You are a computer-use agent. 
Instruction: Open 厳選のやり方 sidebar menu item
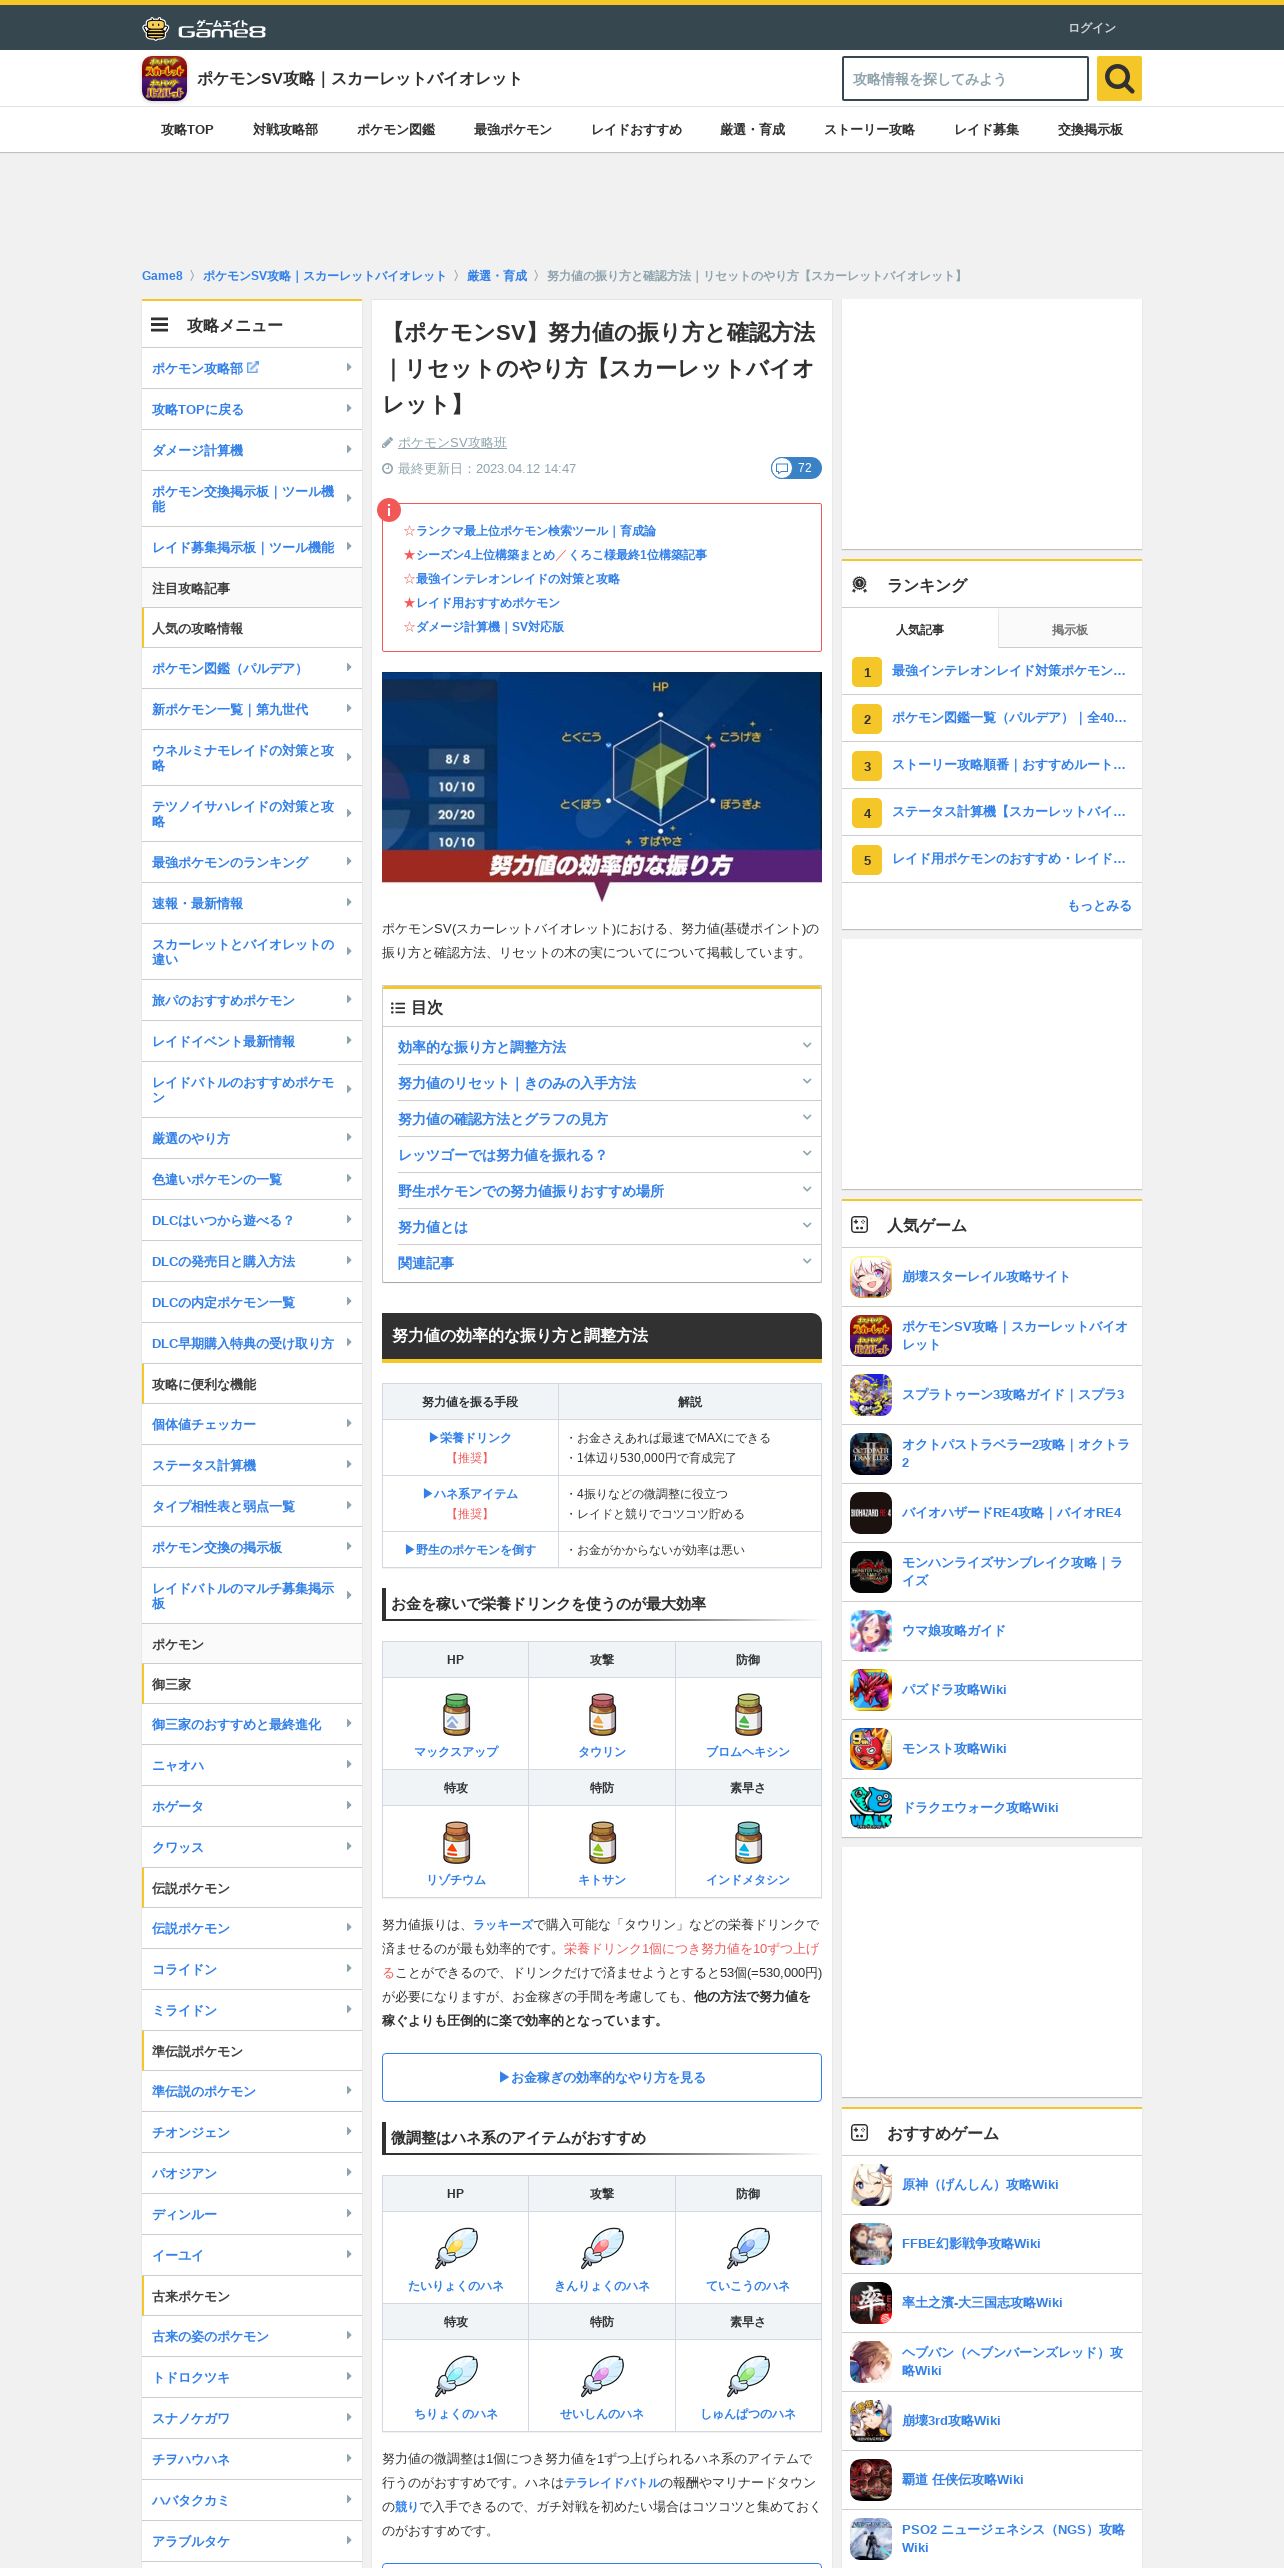click(x=252, y=1138)
